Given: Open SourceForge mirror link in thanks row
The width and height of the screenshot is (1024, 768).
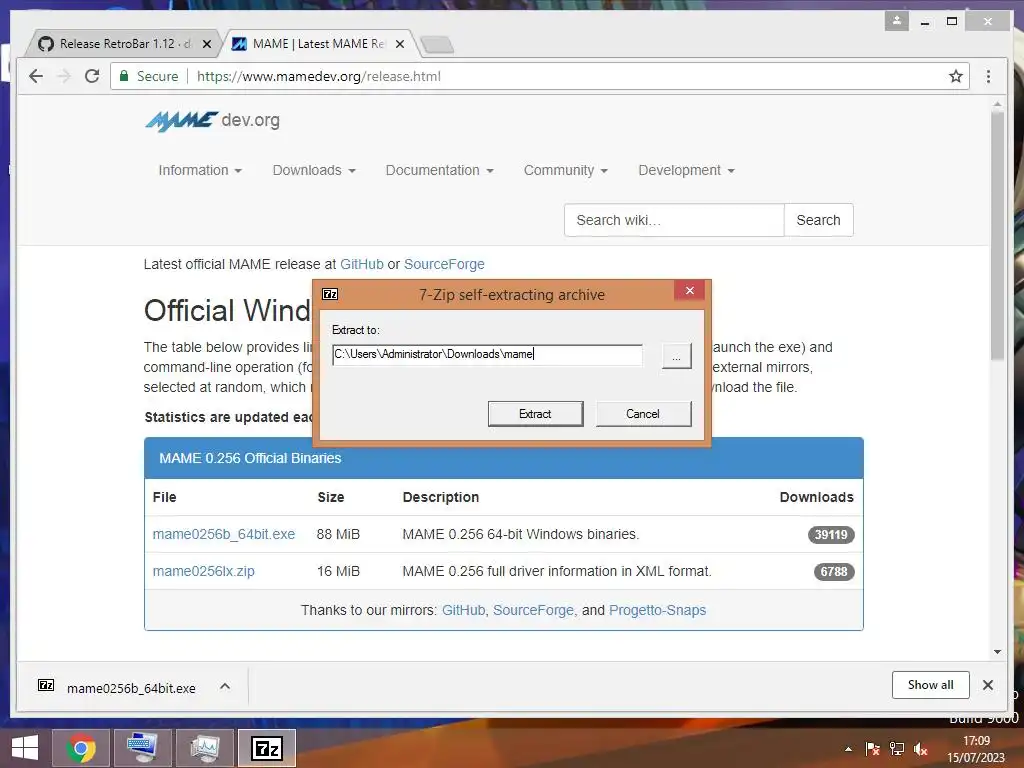Looking at the screenshot, I should pyautogui.click(x=534, y=611).
